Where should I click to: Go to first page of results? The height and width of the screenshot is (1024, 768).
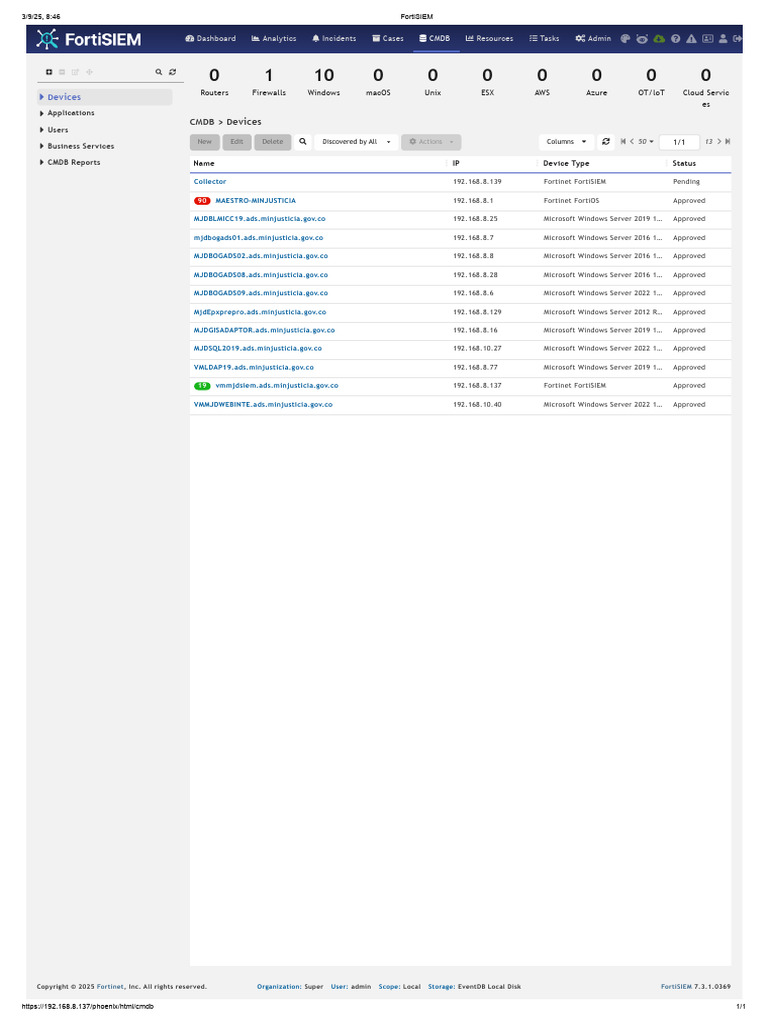[x=623, y=142]
